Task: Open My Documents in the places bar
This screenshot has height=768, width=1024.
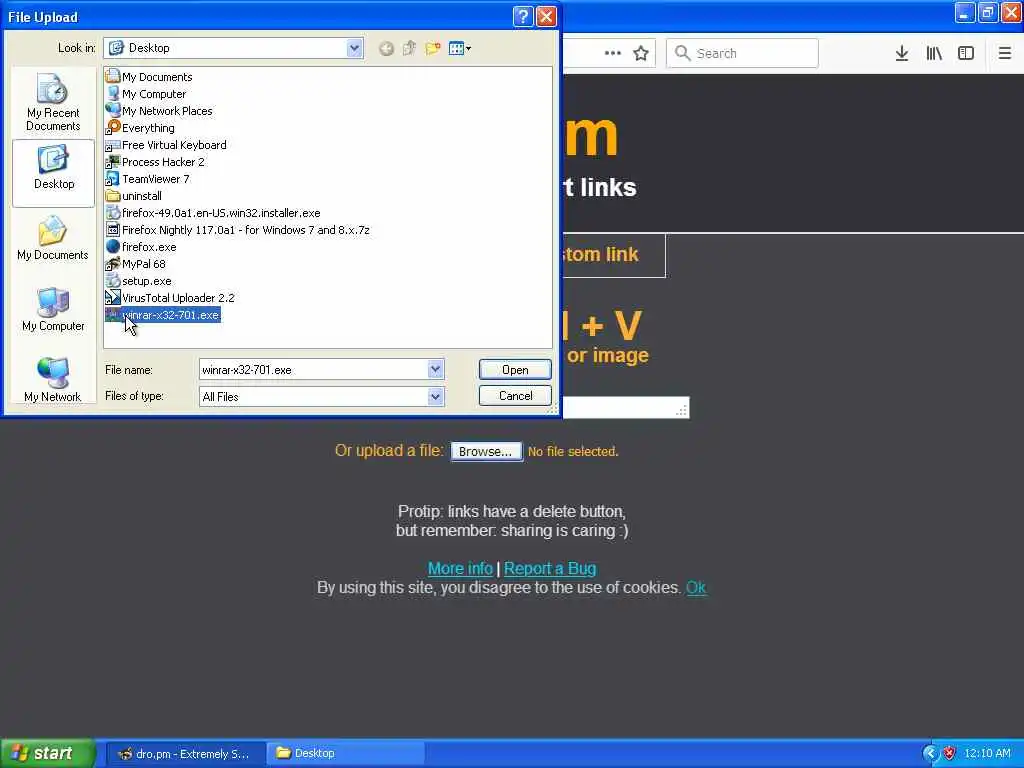Action: click(53, 238)
